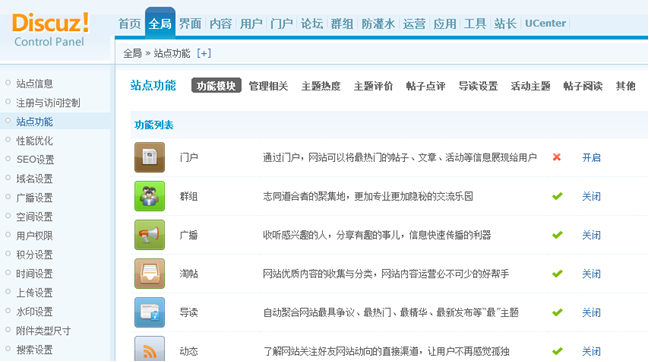Open the 门户 top menu
The height and width of the screenshot is (362, 649).
click(x=281, y=24)
